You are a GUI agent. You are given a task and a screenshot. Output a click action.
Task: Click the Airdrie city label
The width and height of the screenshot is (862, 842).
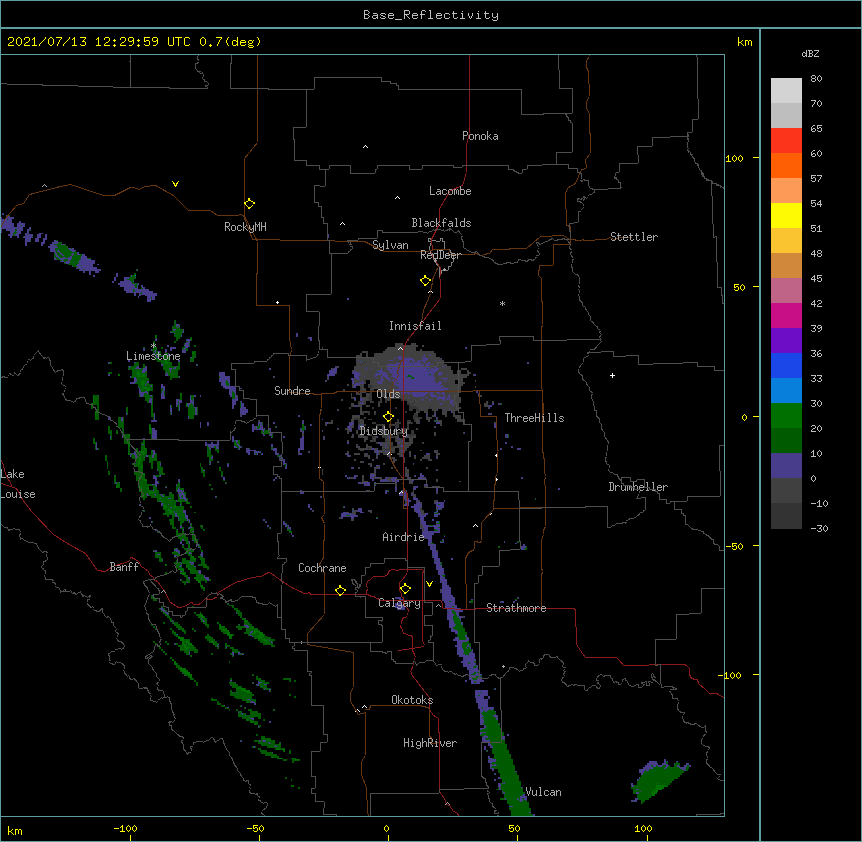click(403, 537)
